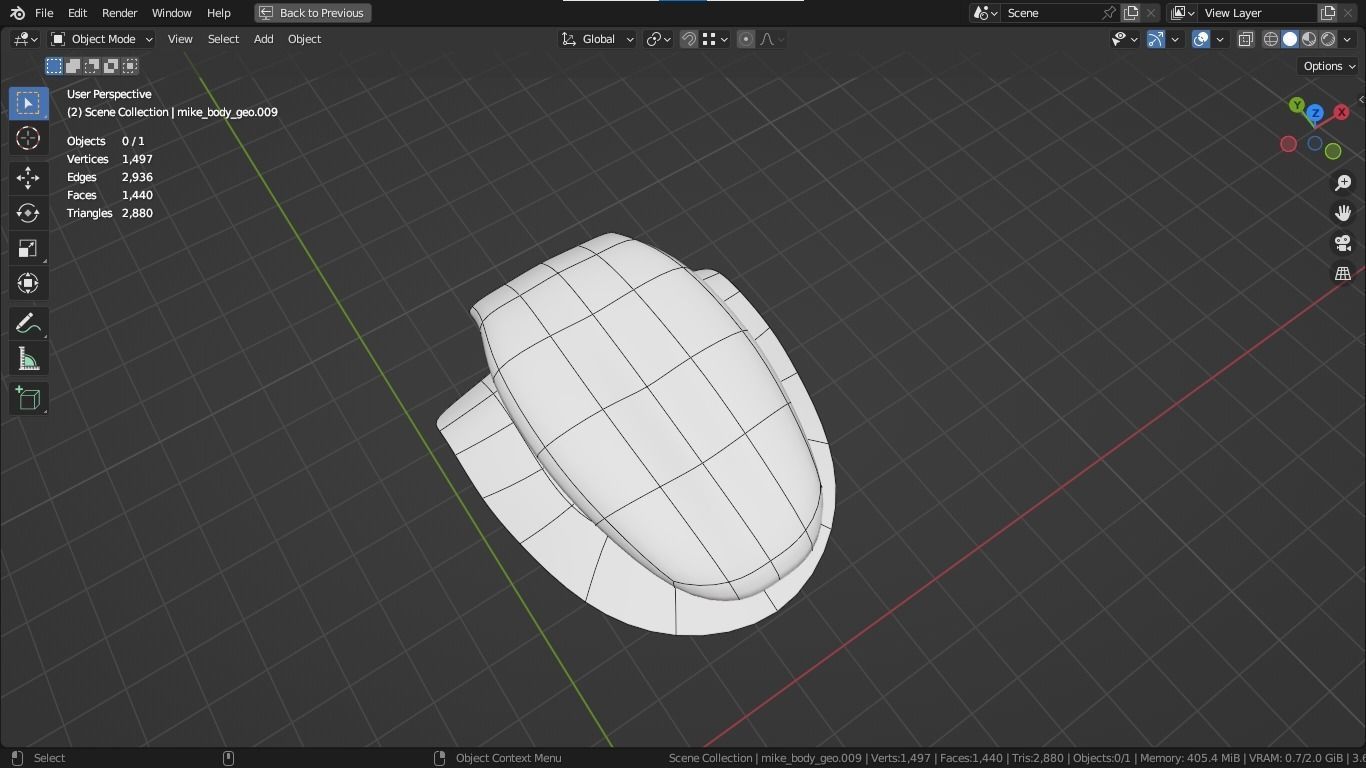Open the Options dropdown
Image resolution: width=1366 pixels, height=768 pixels.
(x=1330, y=66)
